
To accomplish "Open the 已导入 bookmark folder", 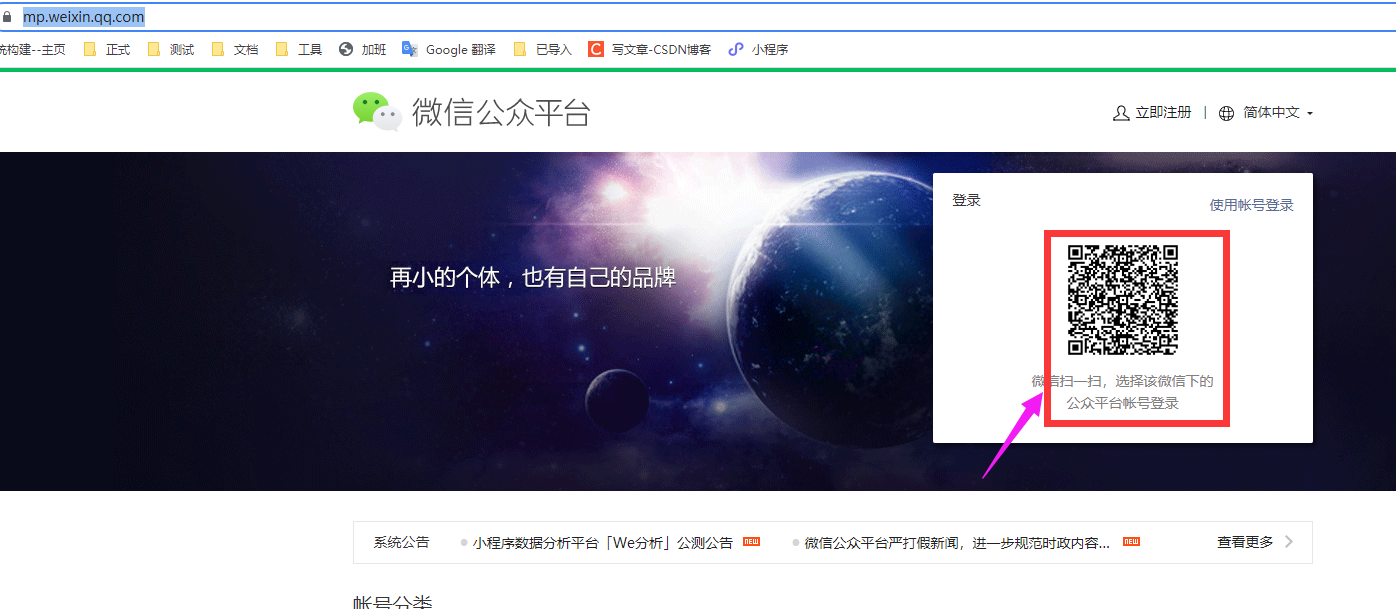I will coord(543,49).
